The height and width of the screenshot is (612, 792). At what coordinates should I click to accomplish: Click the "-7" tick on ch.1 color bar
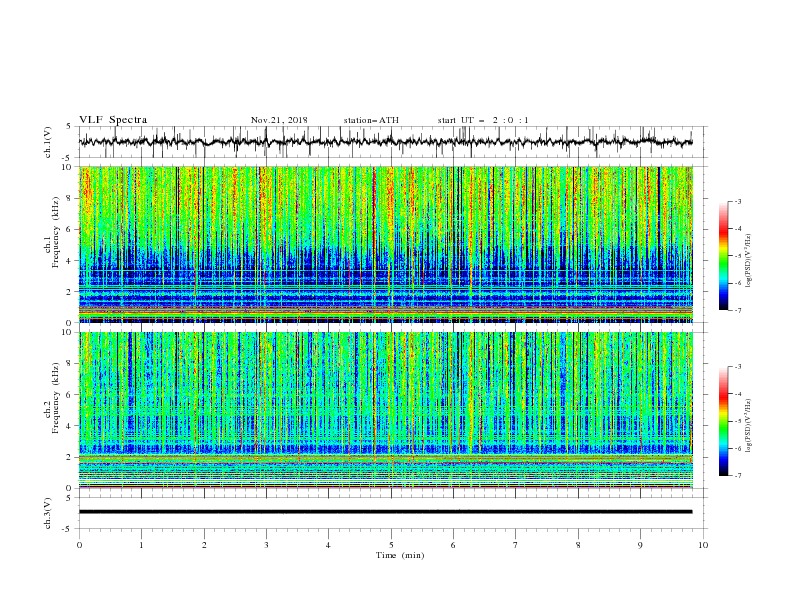[x=738, y=310]
